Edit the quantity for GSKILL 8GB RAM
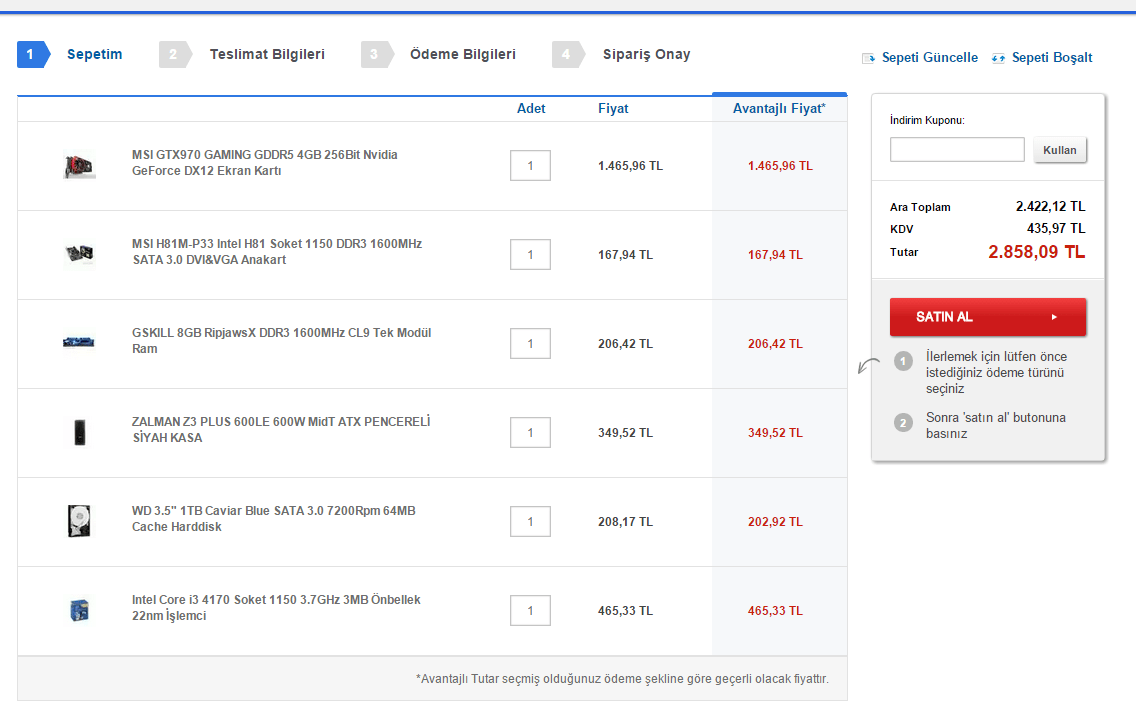The image size is (1136, 717). click(530, 343)
